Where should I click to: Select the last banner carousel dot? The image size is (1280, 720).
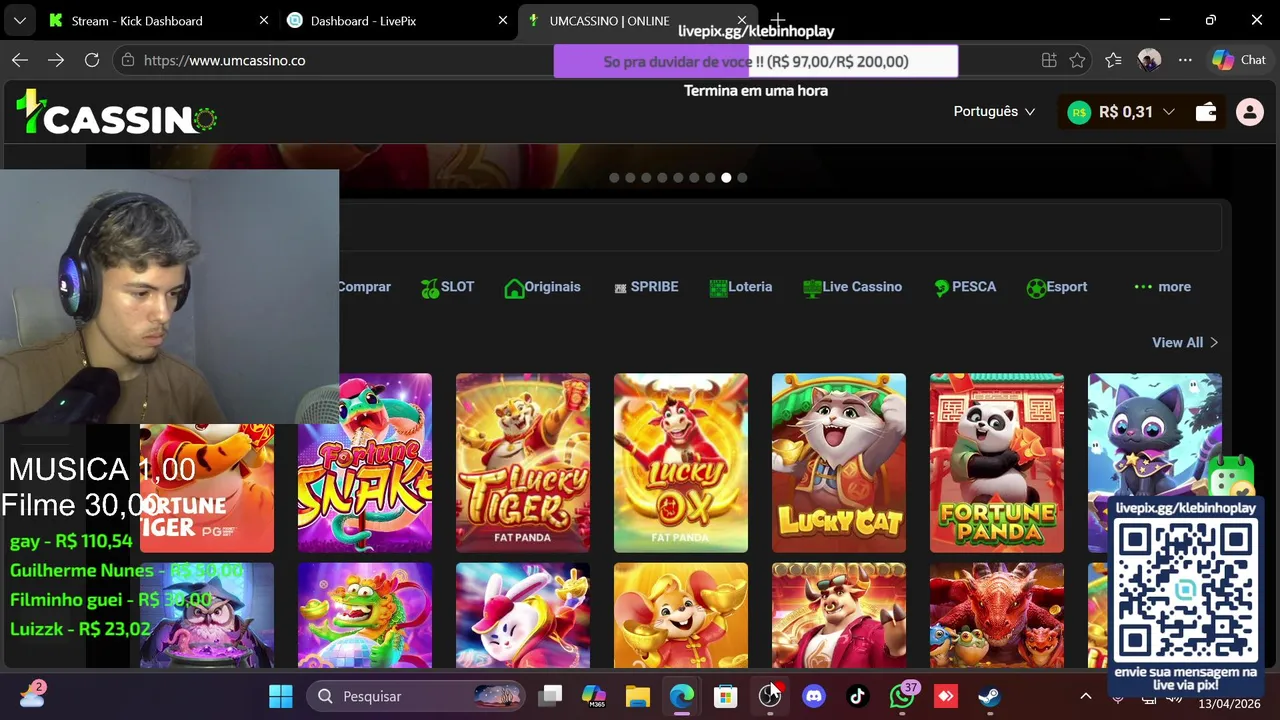click(742, 178)
